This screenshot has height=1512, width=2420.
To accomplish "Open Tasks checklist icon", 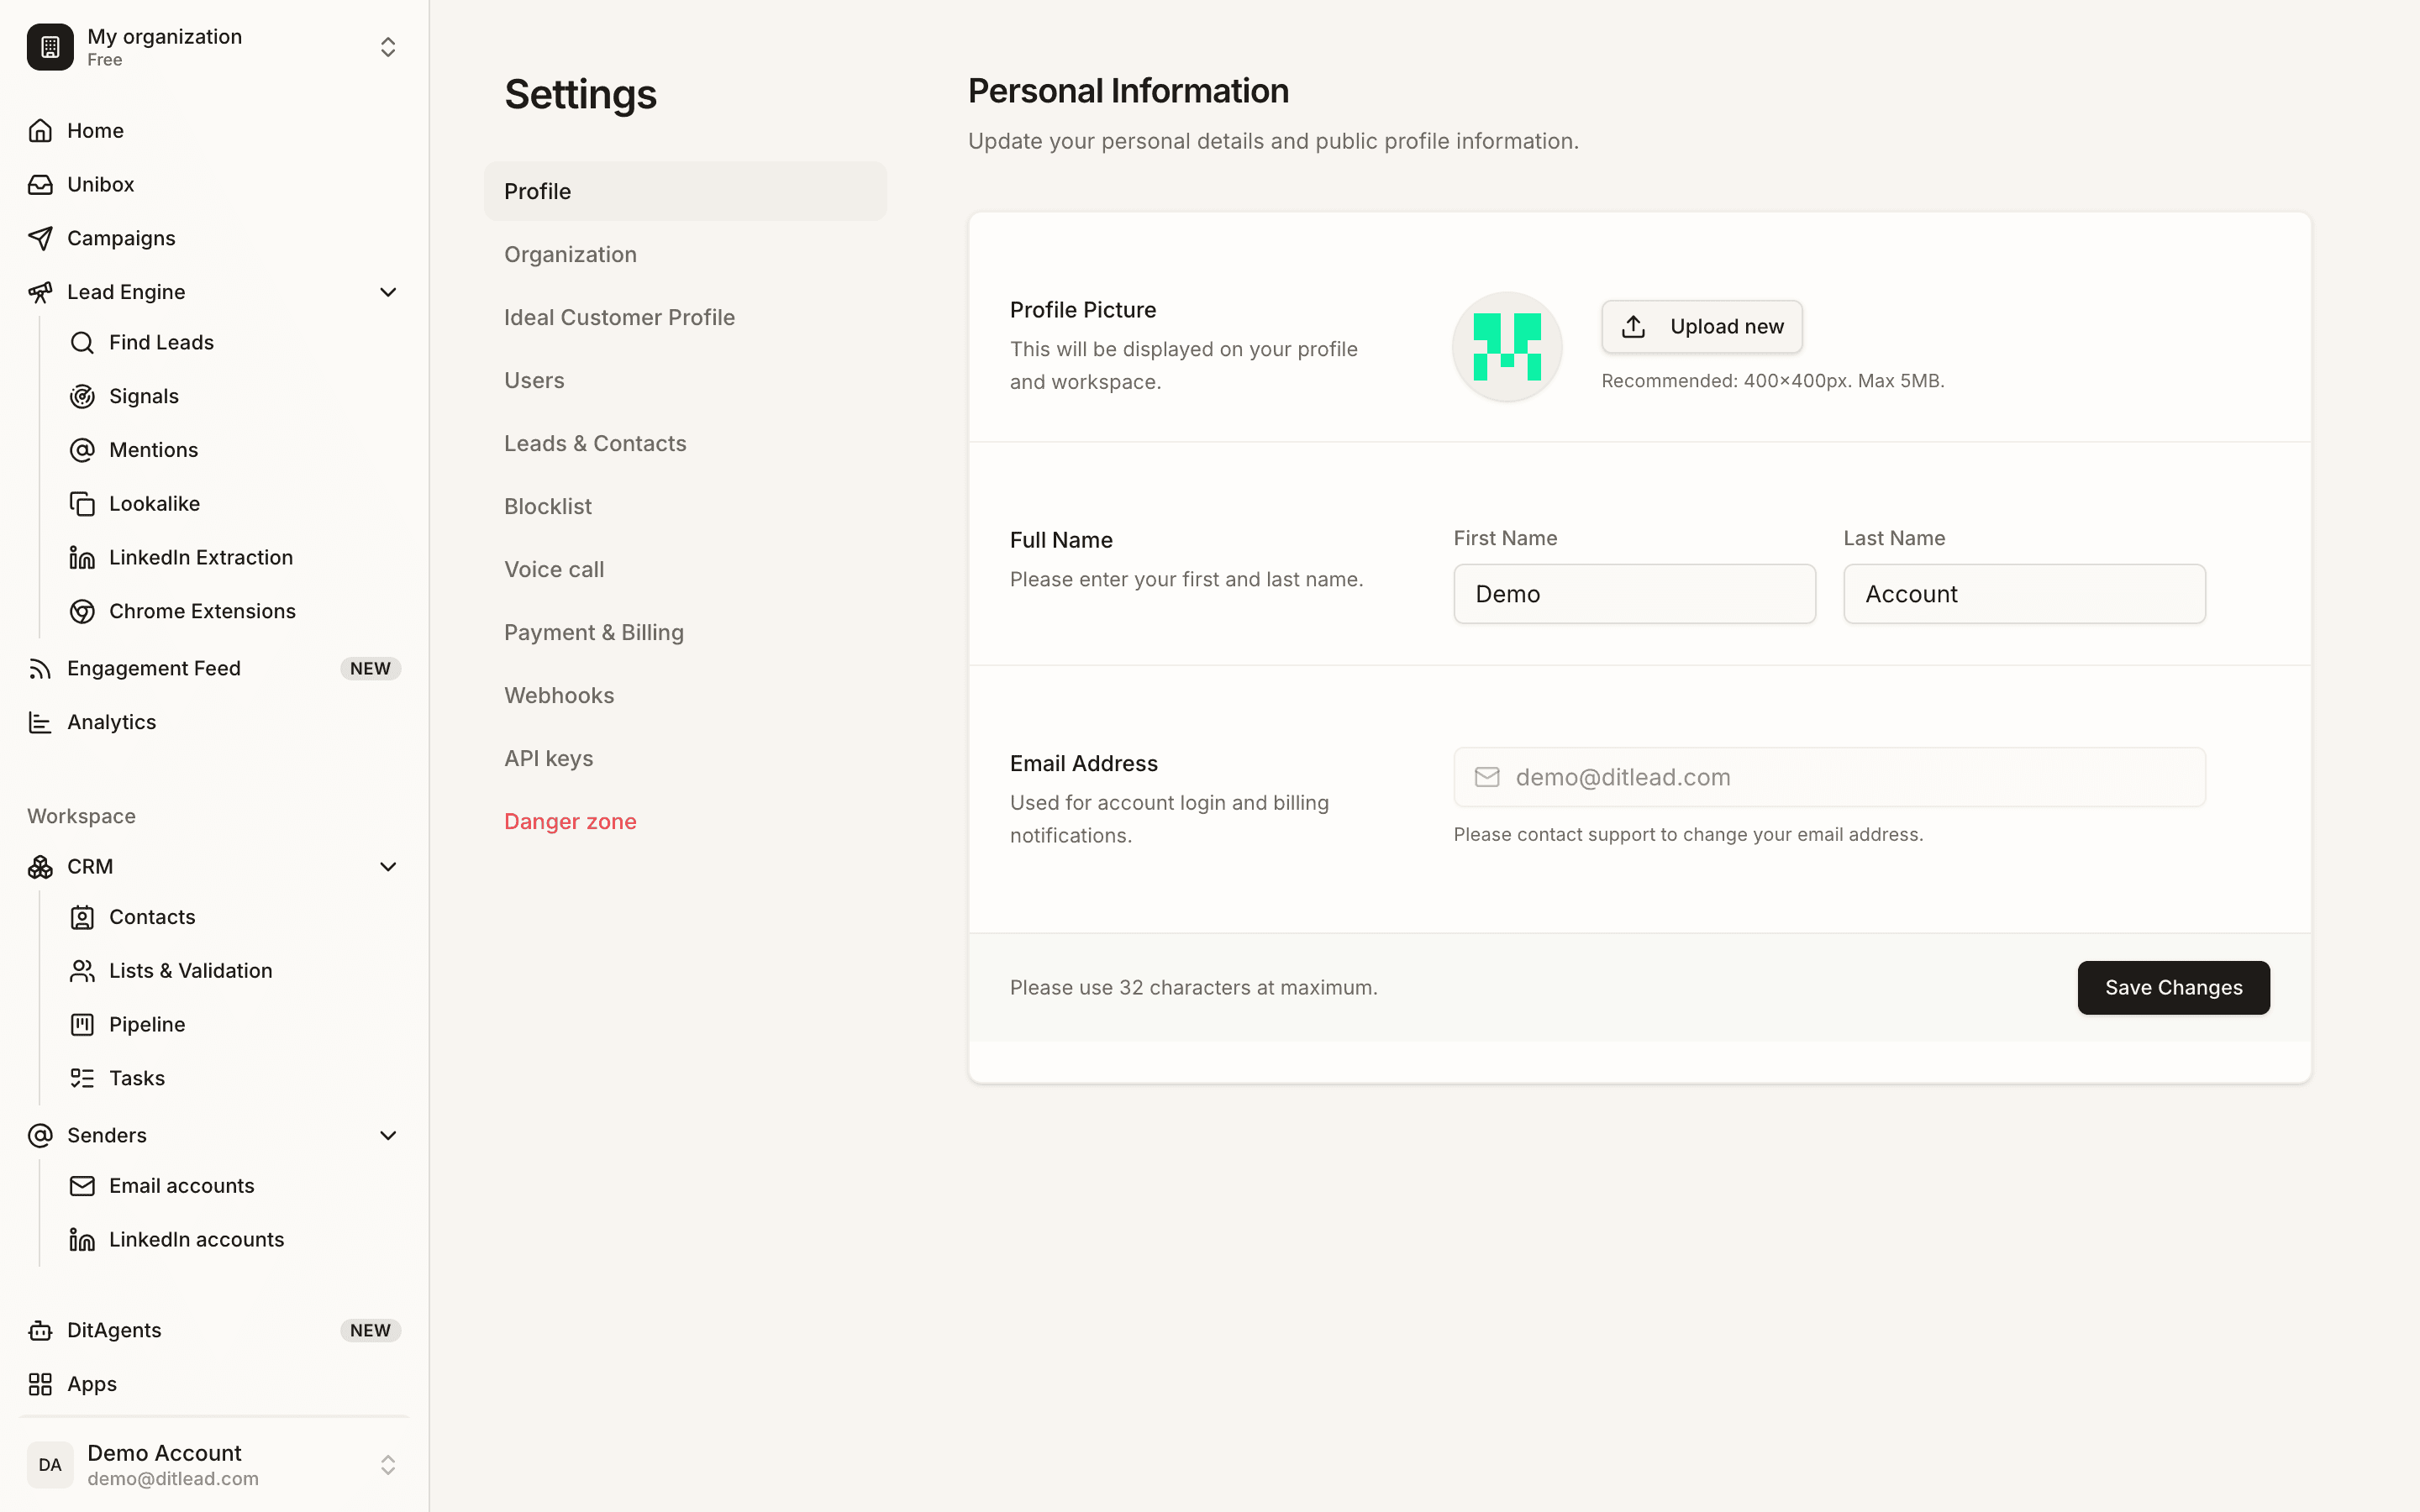I will (82, 1079).
